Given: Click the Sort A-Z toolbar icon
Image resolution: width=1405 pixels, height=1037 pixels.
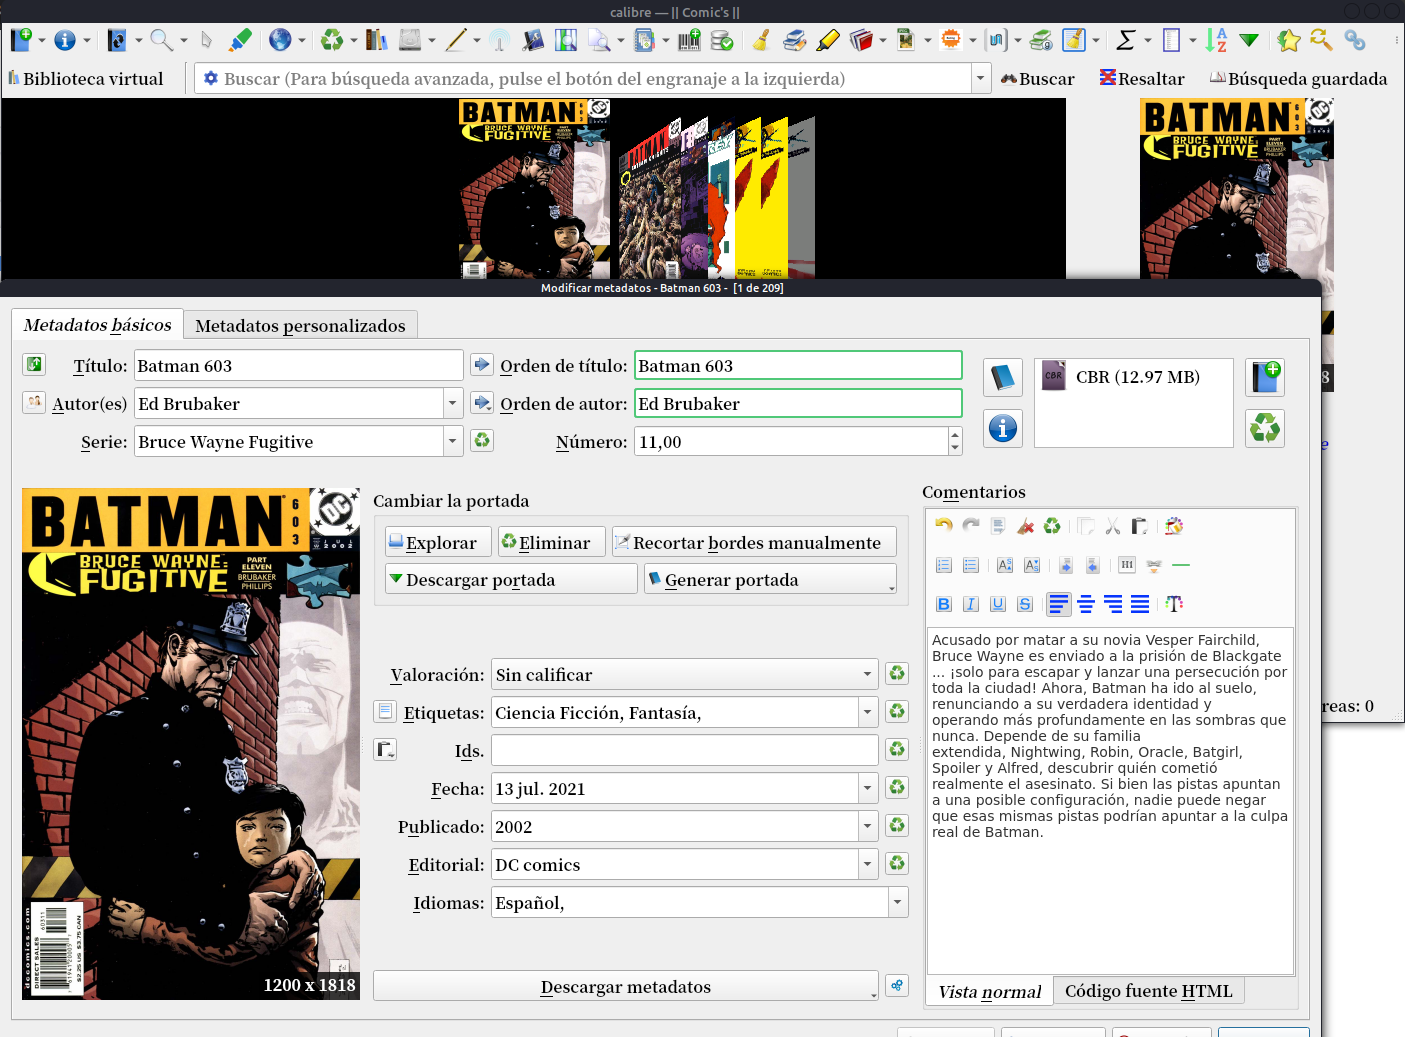Looking at the screenshot, I should point(1216,40).
